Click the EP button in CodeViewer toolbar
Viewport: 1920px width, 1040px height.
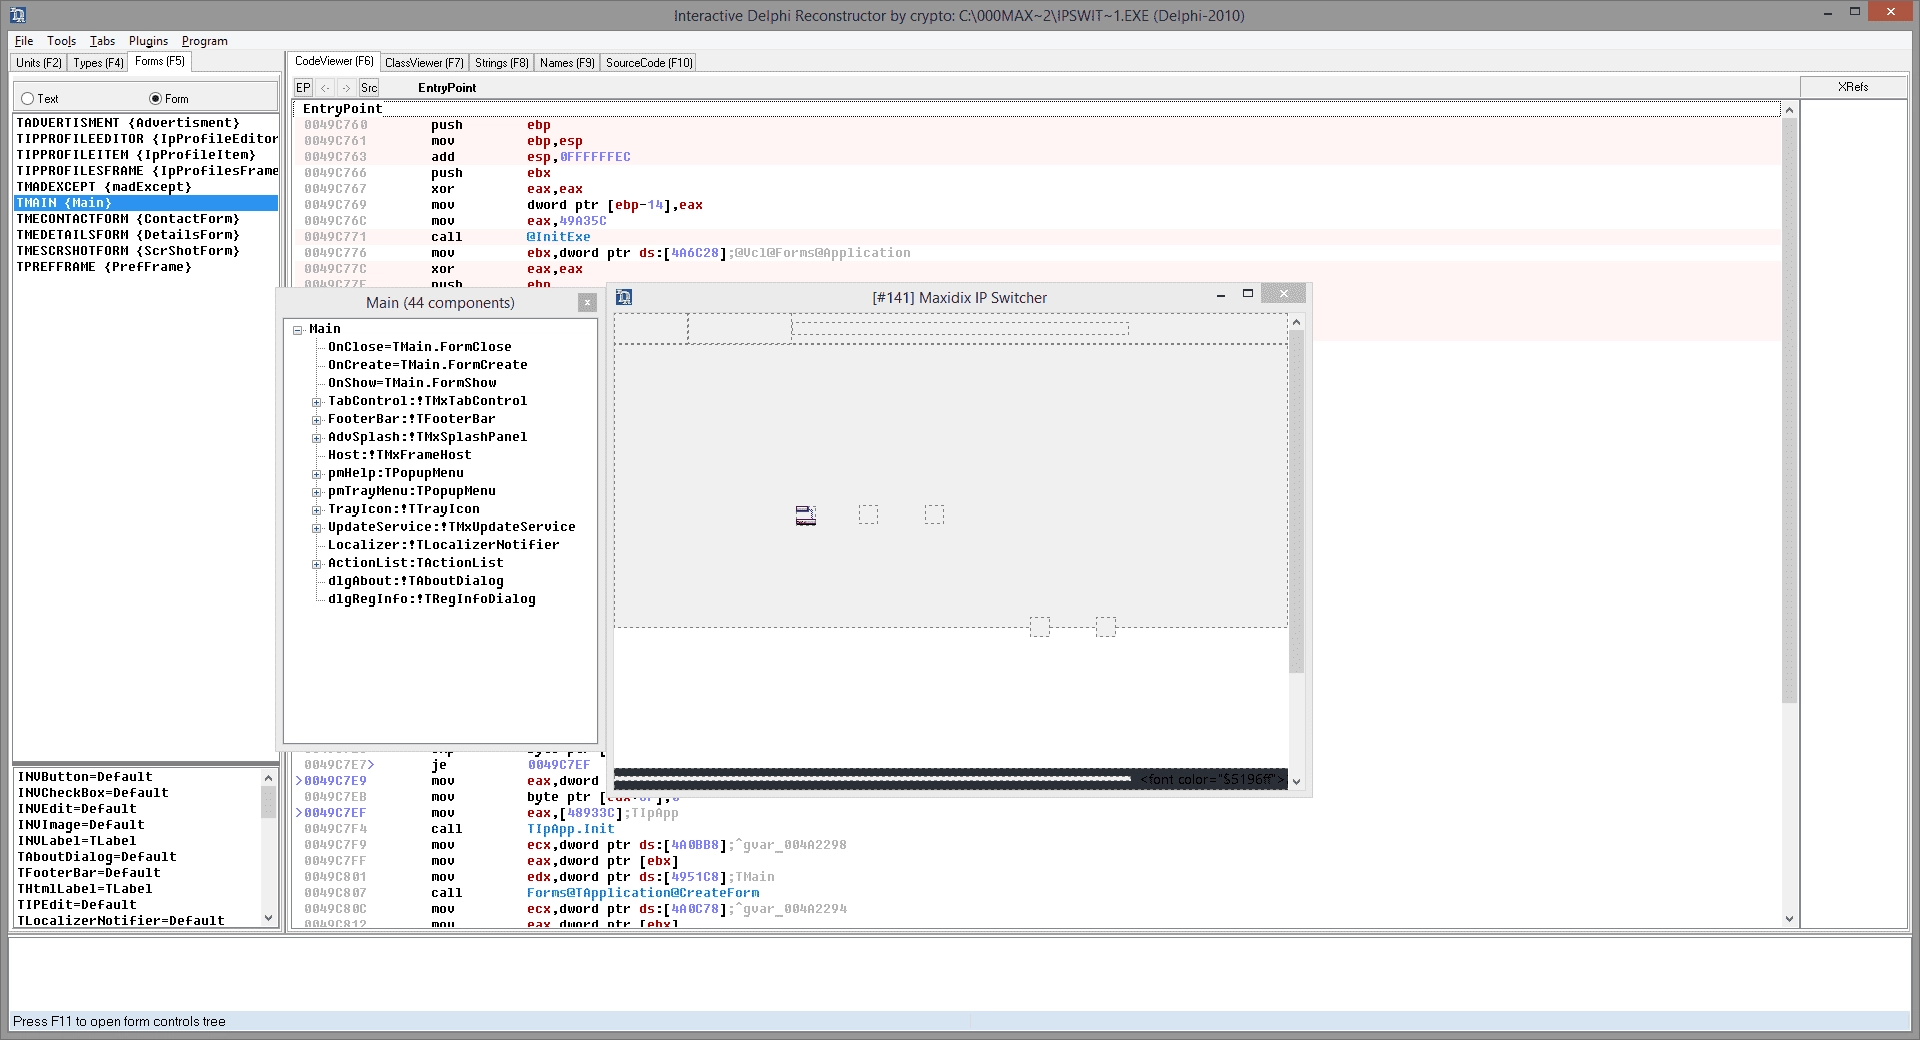(303, 88)
